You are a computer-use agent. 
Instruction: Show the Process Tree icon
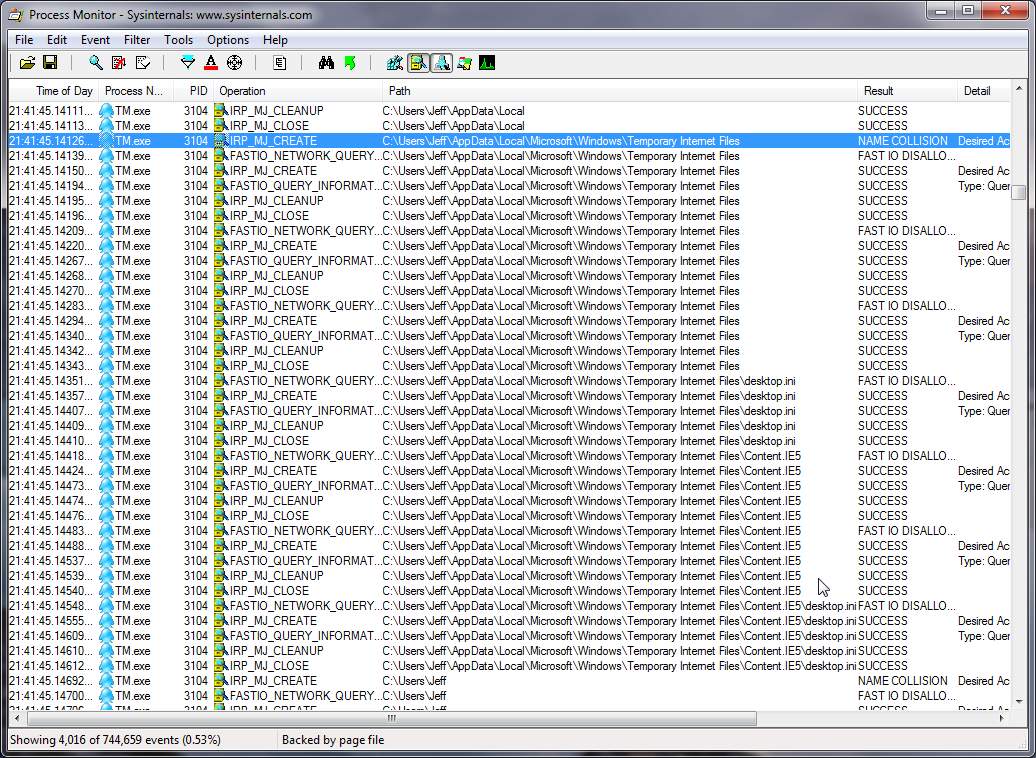point(279,63)
